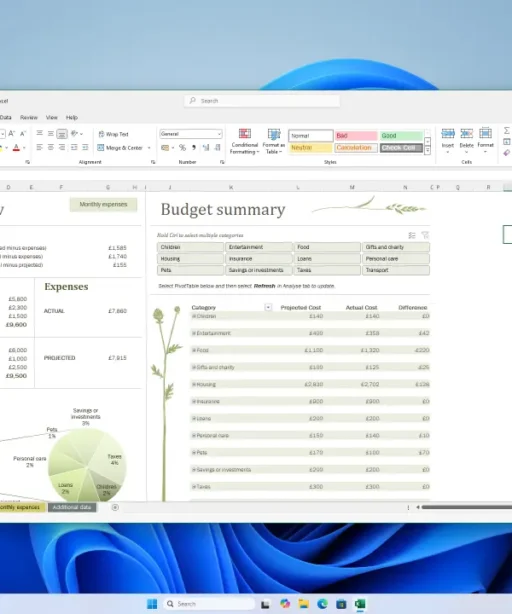
Task: Click the Monthly expenses button
Action: click(103, 204)
